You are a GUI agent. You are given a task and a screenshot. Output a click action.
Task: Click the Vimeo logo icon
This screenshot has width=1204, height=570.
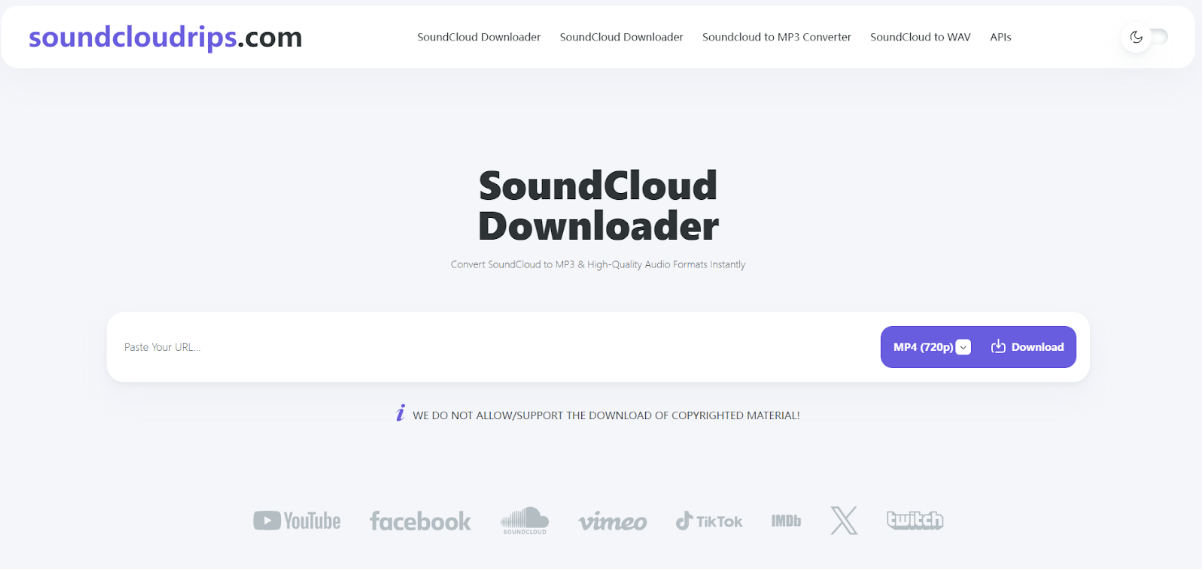[x=612, y=522]
